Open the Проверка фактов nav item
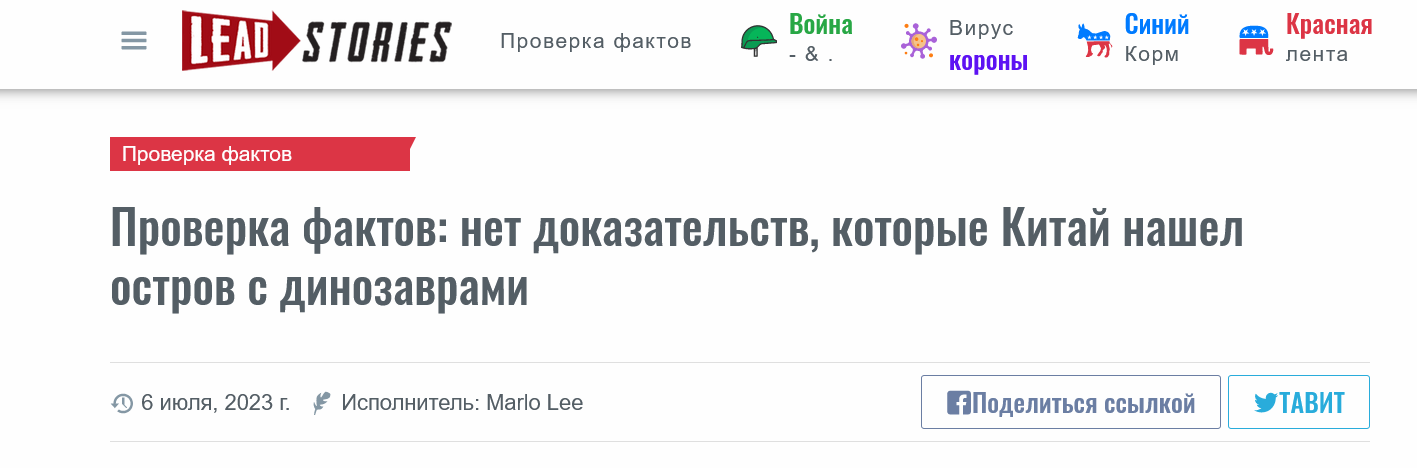This screenshot has width=1417, height=468. [596, 41]
